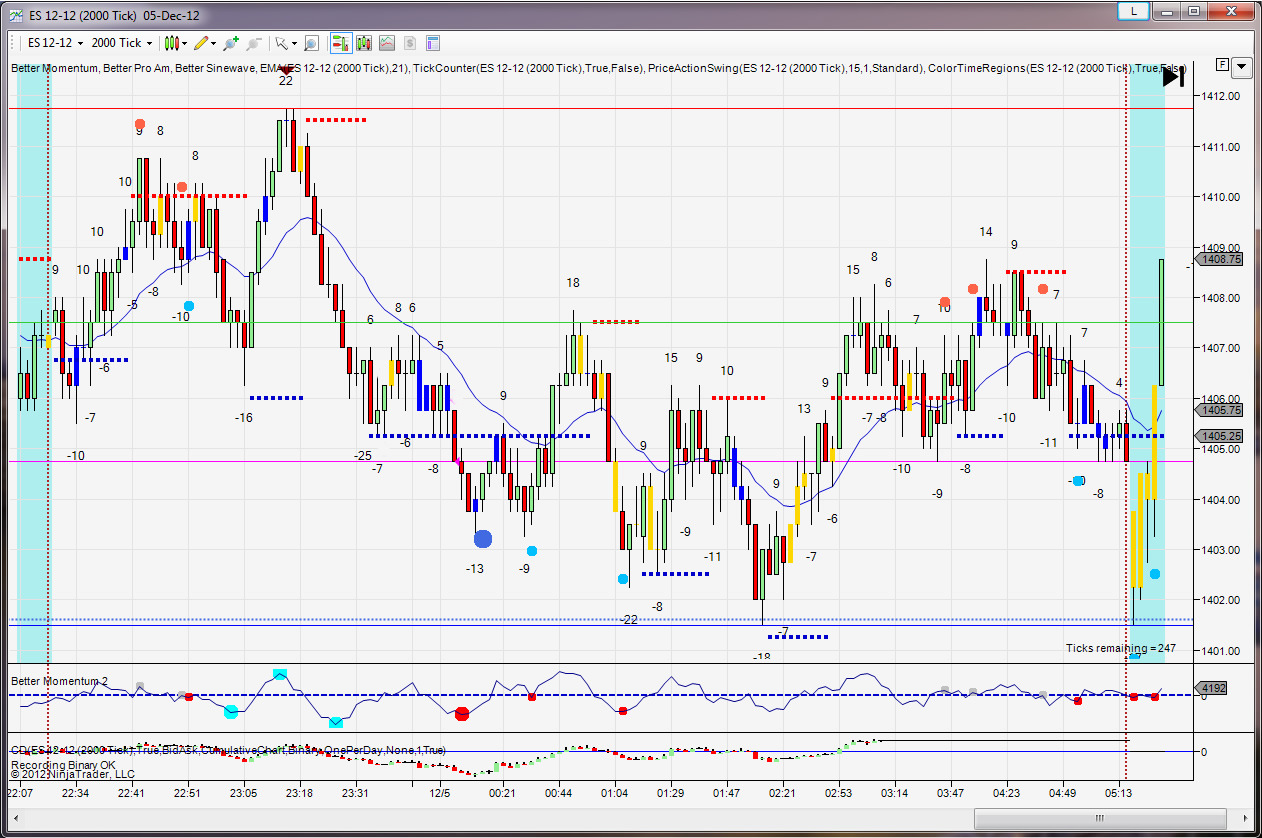1262x838 pixels.
Task: Select the arrow cursor pointer tool
Action: 282,43
